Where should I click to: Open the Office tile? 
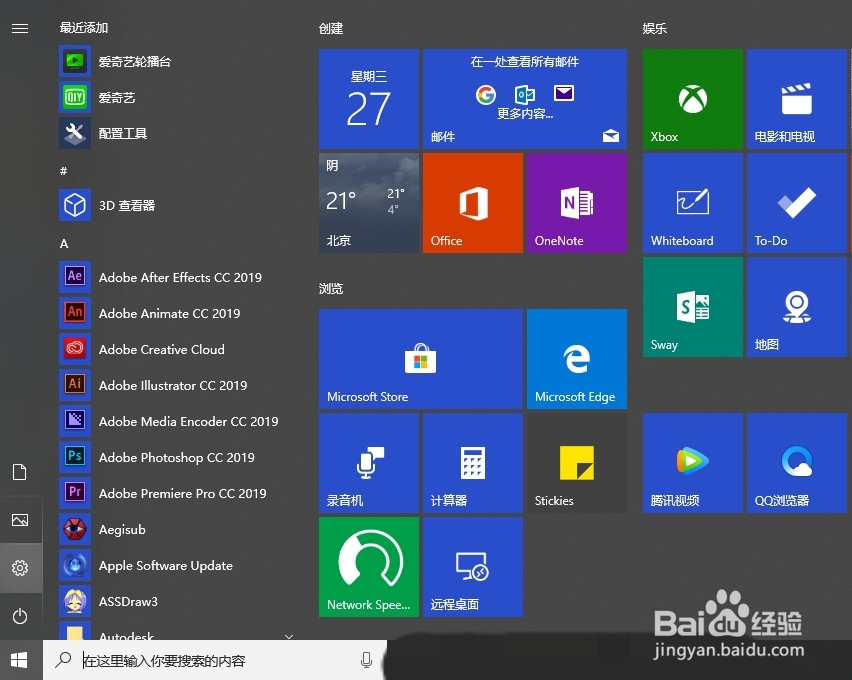[x=473, y=203]
